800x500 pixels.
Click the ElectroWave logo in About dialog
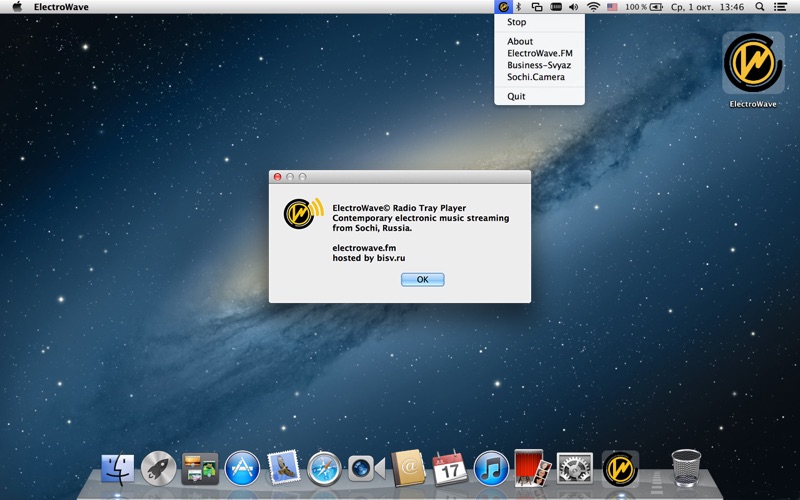tap(304, 213)
